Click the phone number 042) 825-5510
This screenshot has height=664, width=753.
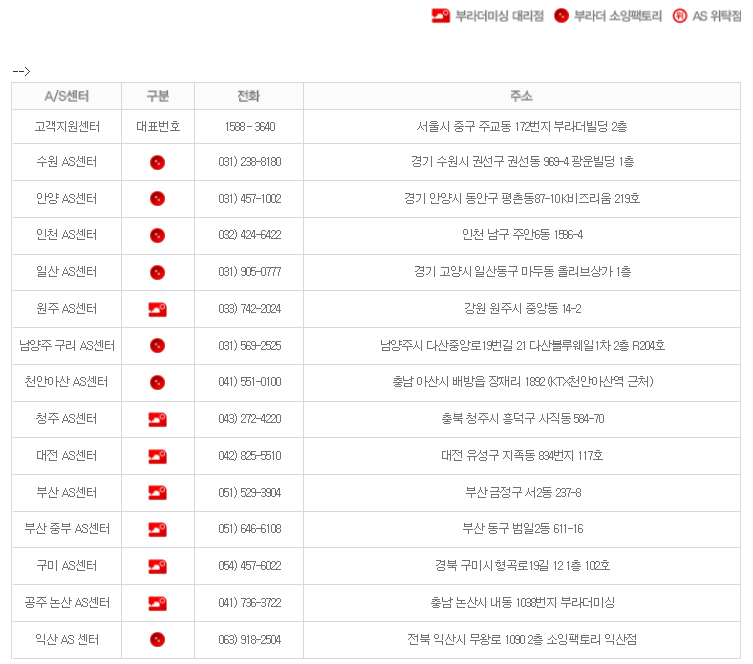coord(250,456)
